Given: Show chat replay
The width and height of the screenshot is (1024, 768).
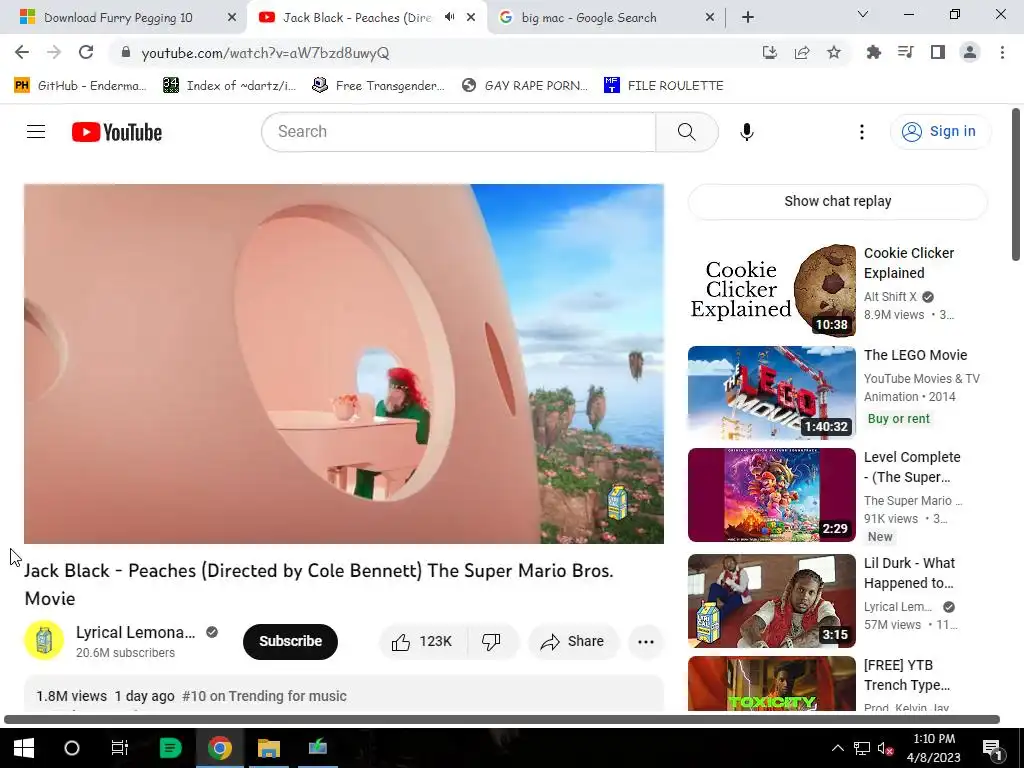Looking at the screenshot, I should [837, 201].
